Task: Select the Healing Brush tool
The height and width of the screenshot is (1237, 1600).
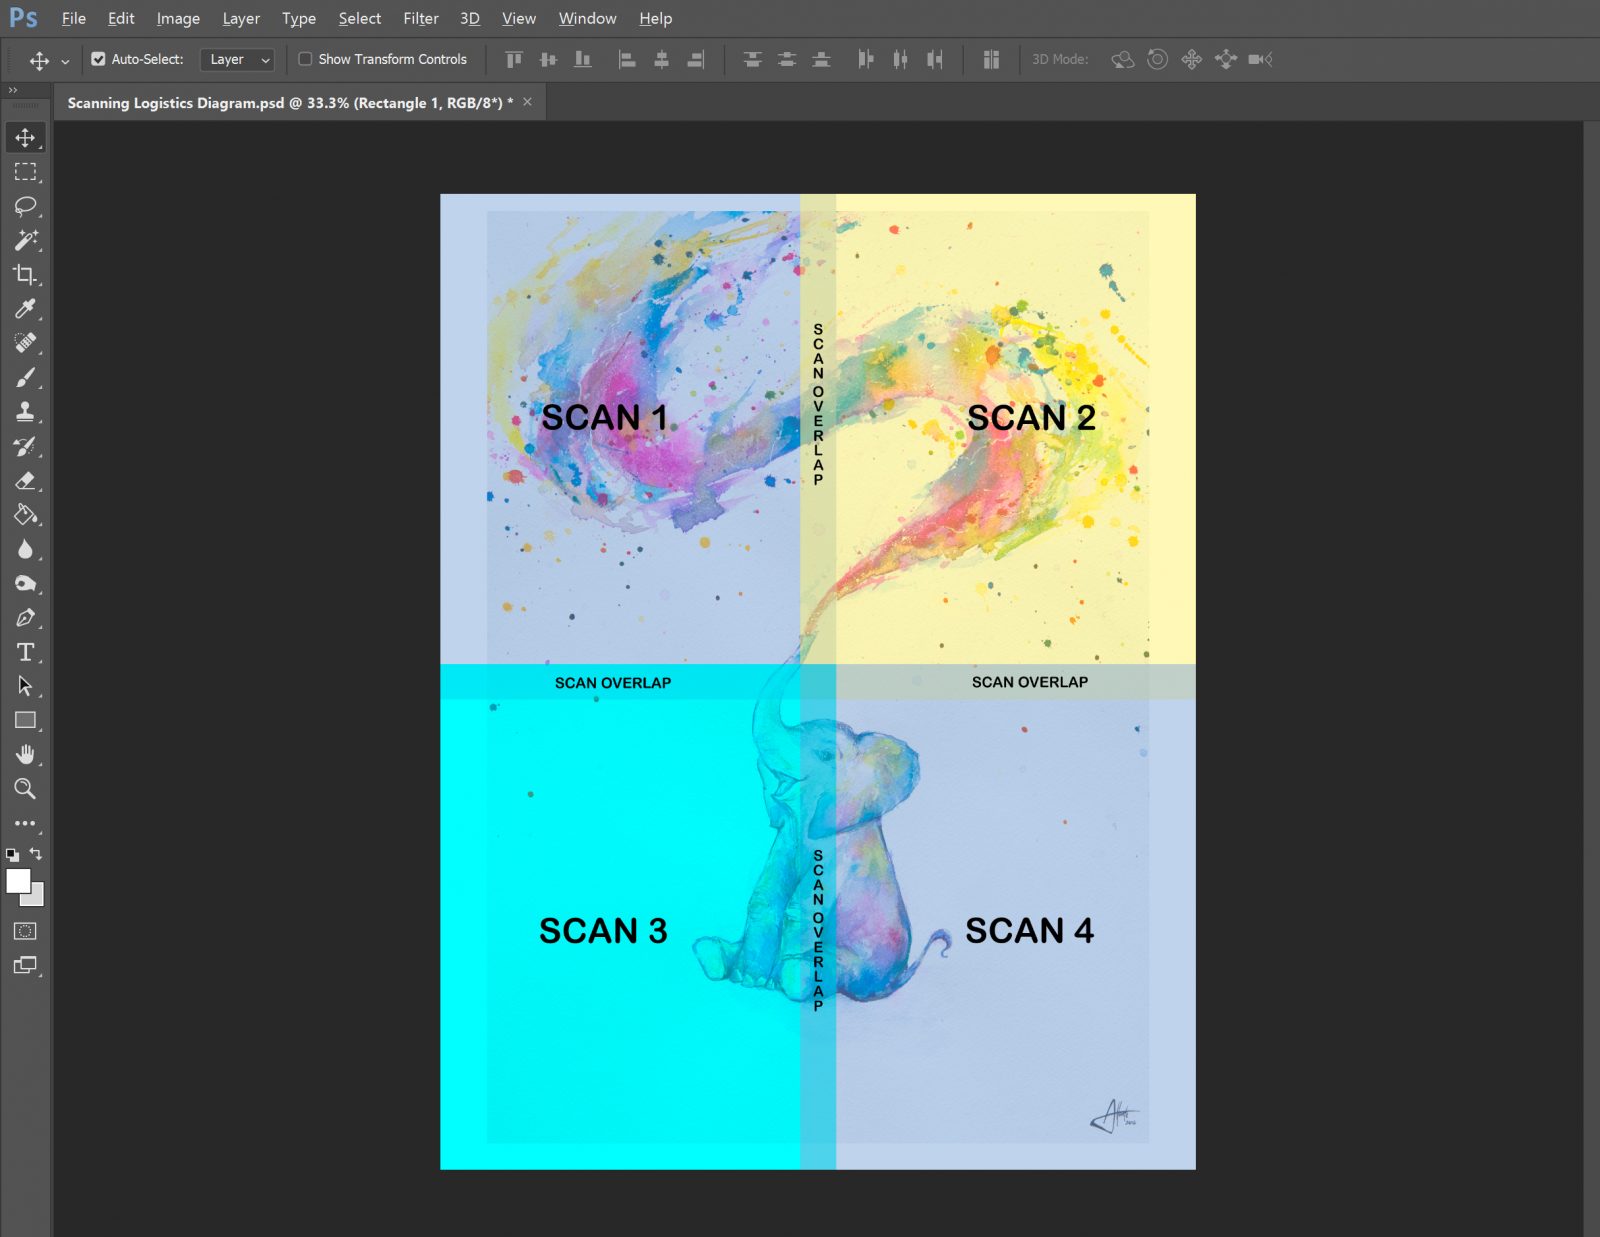Action: (25, 343)
